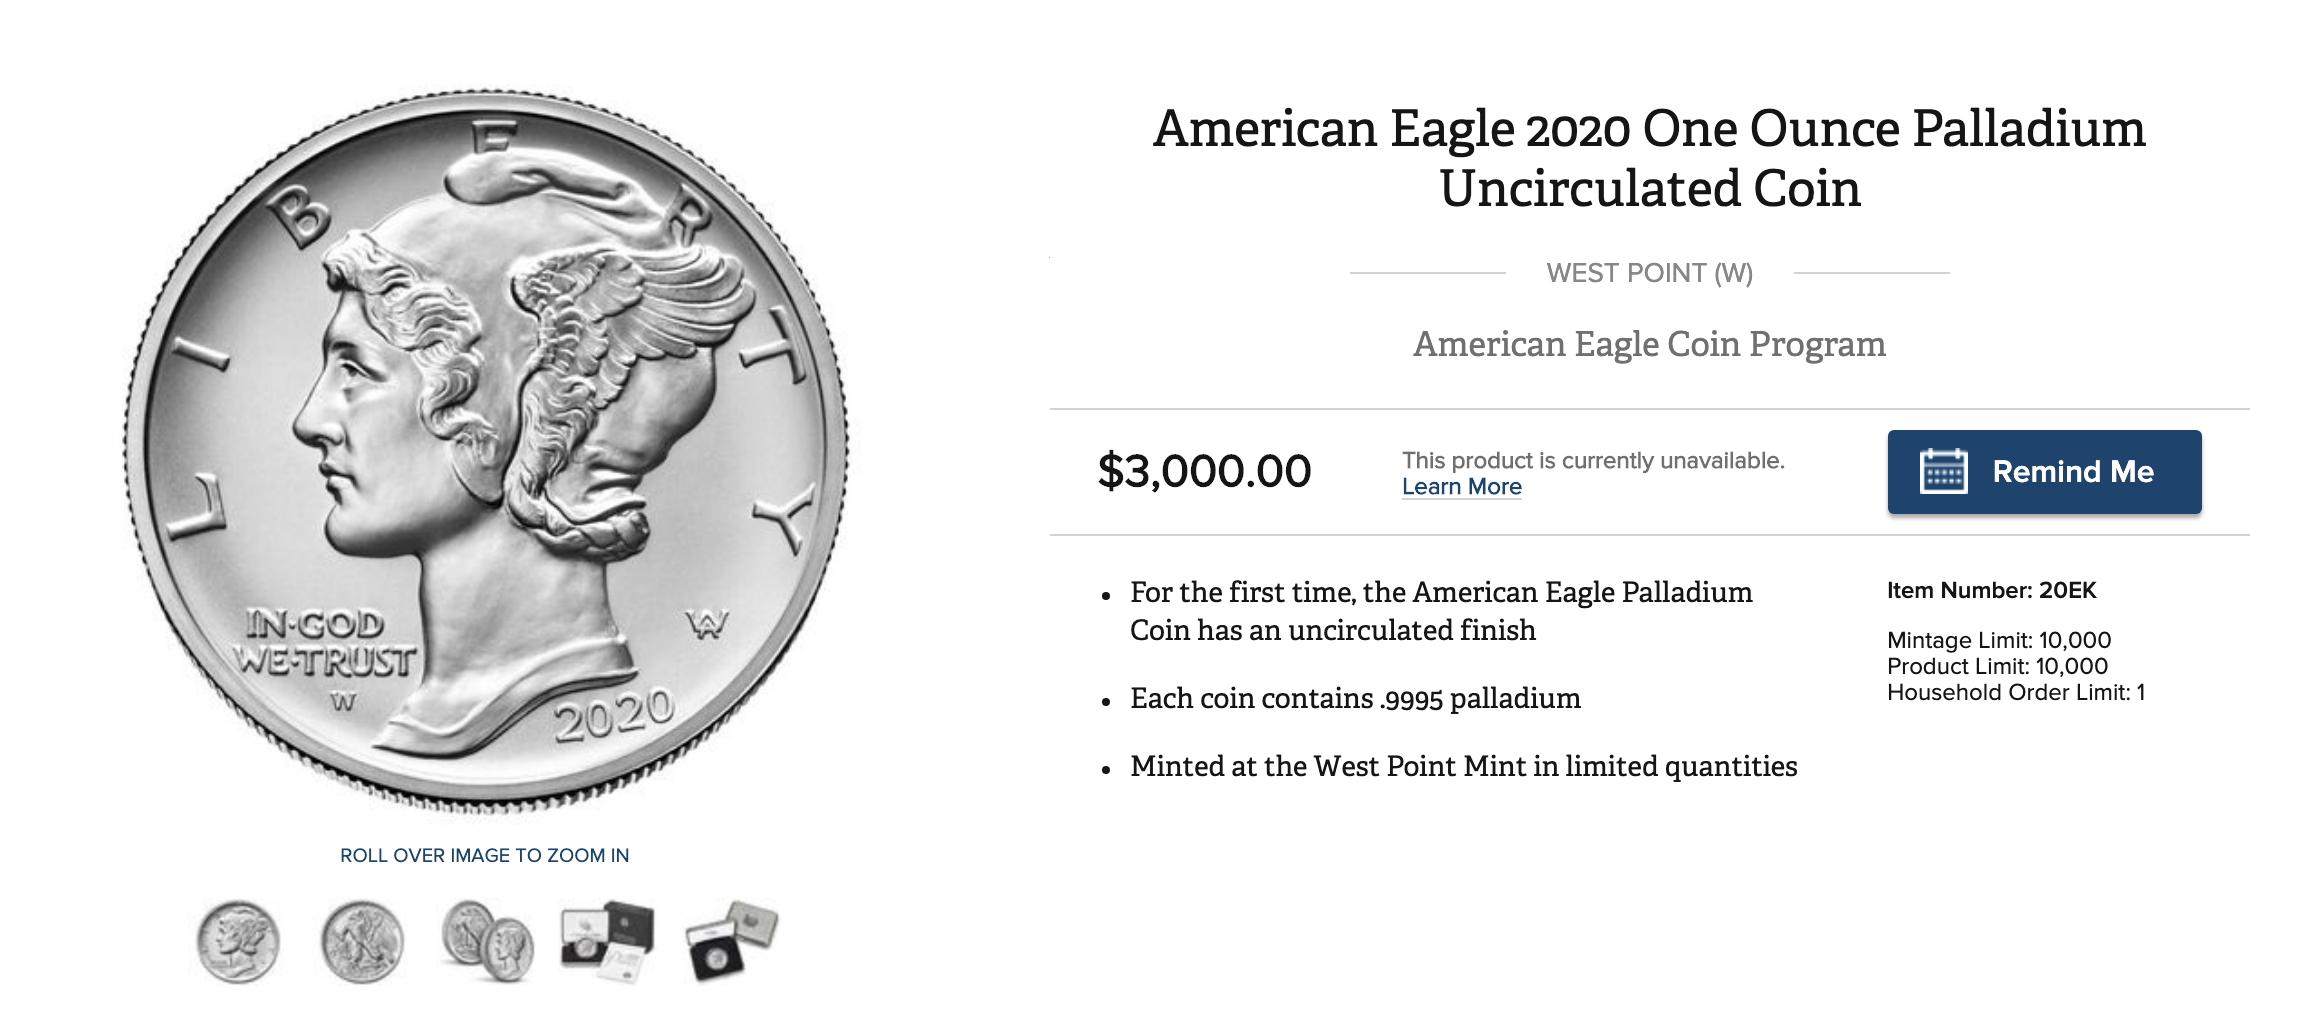Screen dimensions: 2300x1032
Task: Click the calendar icon on Remind Me
Action: [1943, 472]
